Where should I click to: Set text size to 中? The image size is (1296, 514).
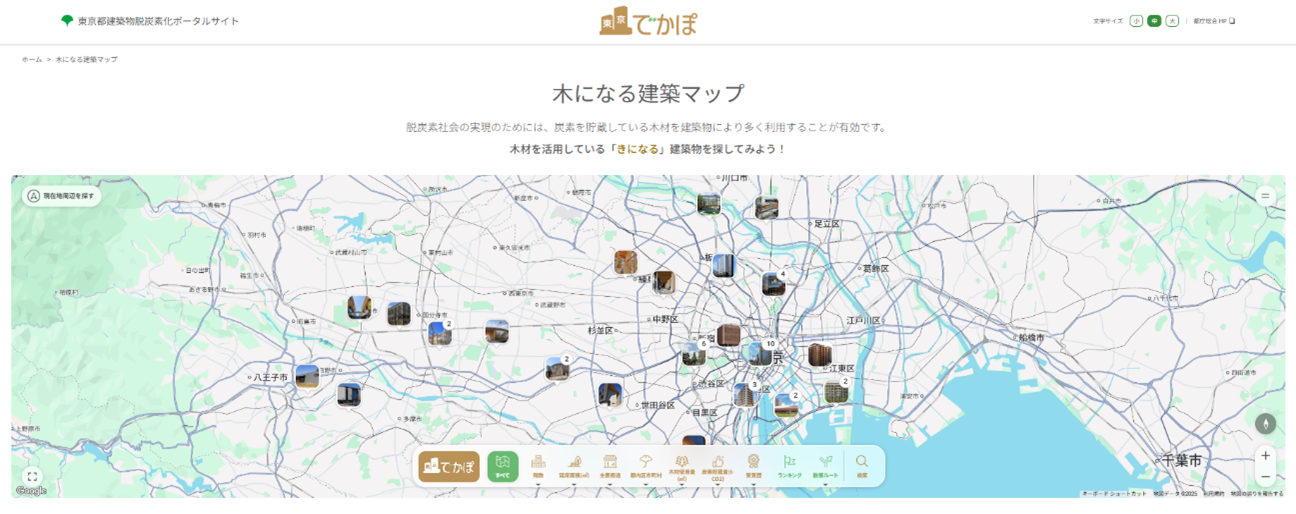1154,21
